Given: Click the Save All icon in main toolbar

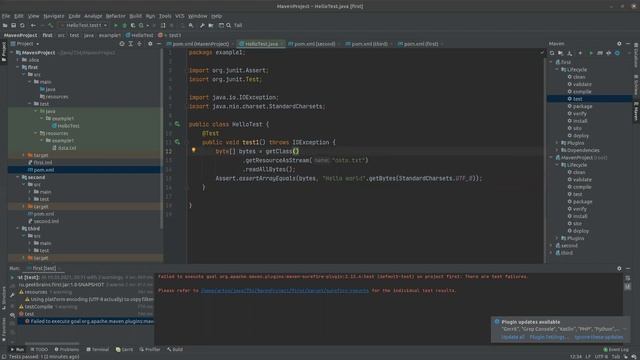Looking at the screenshot, I should 13,25.
